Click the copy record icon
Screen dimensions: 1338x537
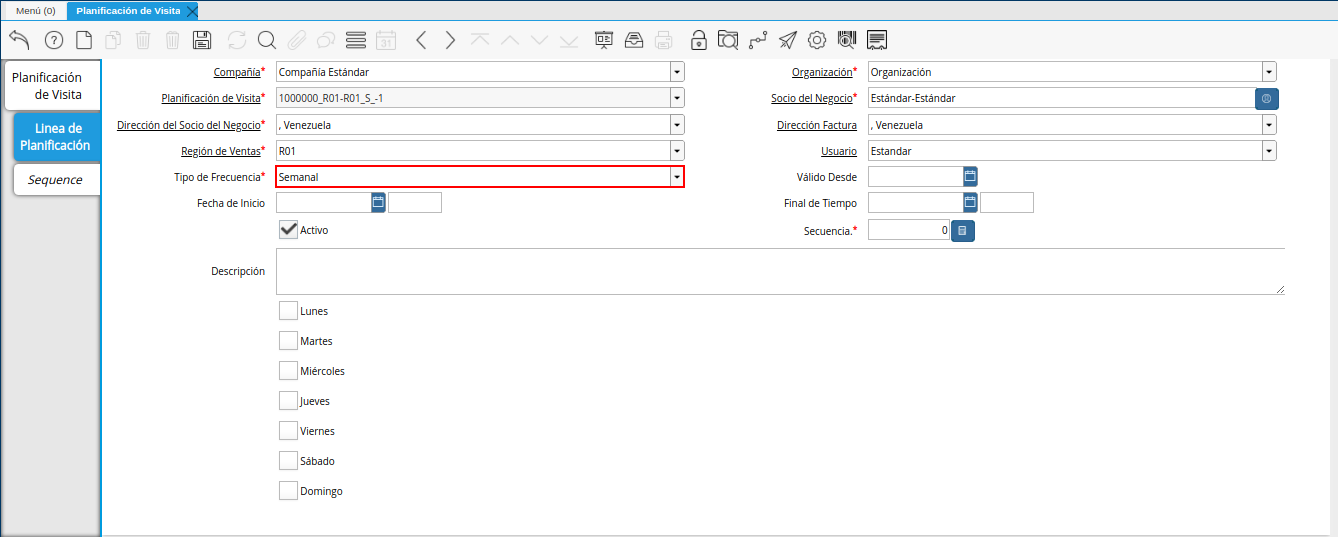click(113, 40)
